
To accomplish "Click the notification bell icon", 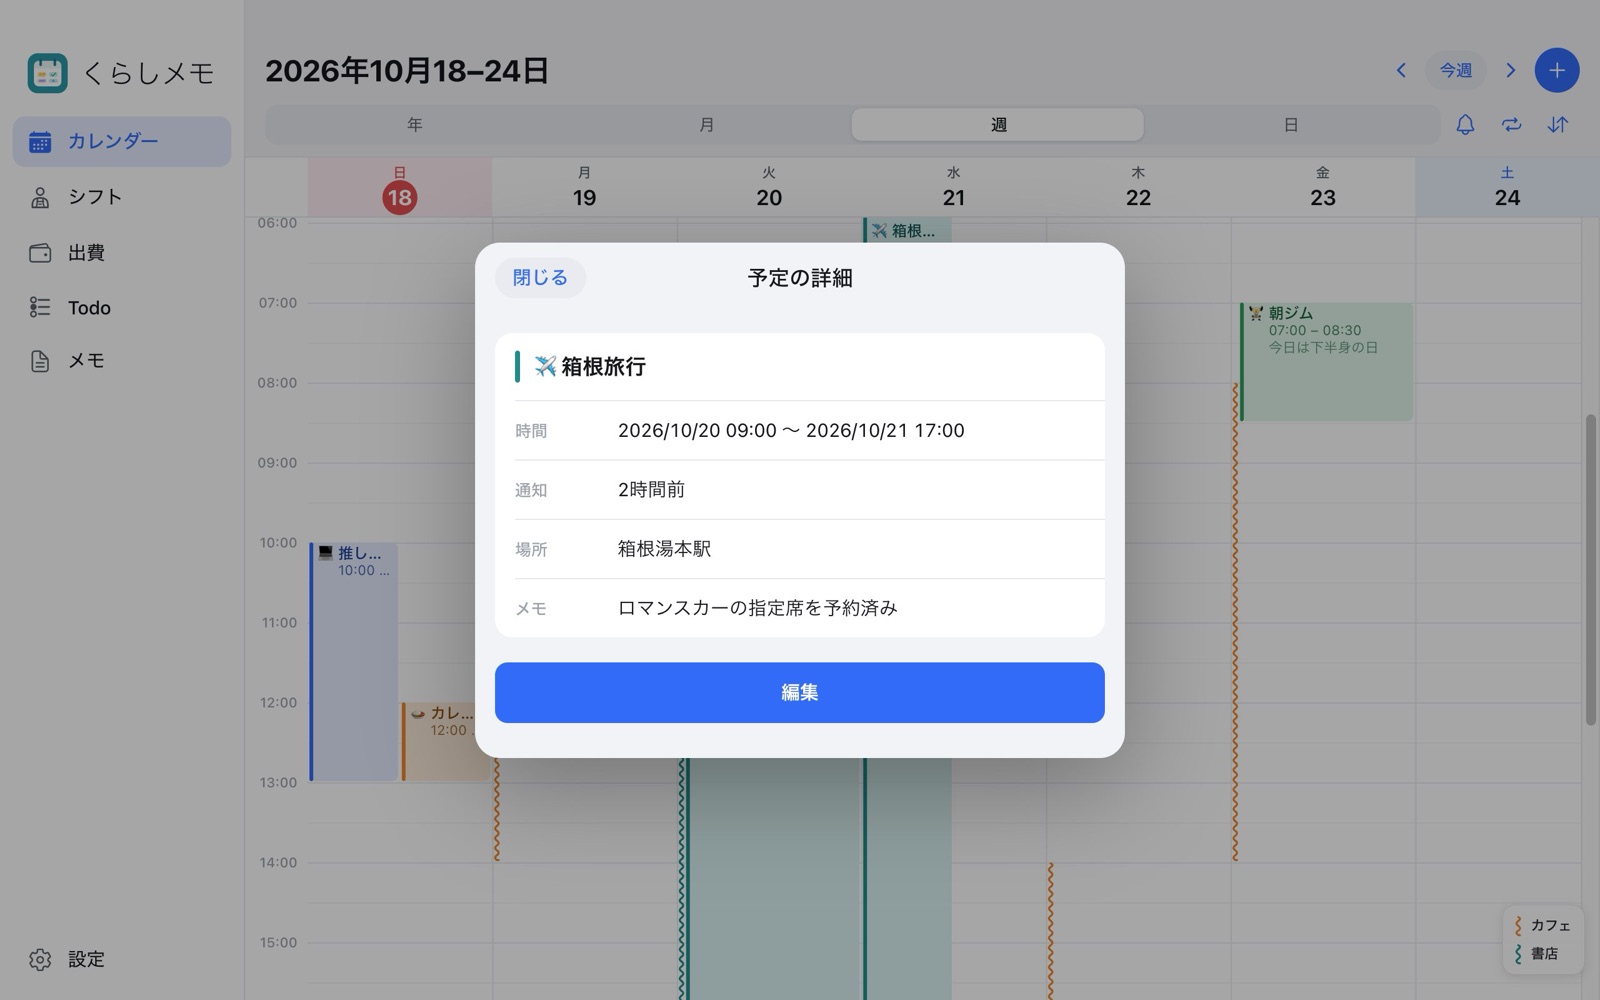I will 1465,125.
